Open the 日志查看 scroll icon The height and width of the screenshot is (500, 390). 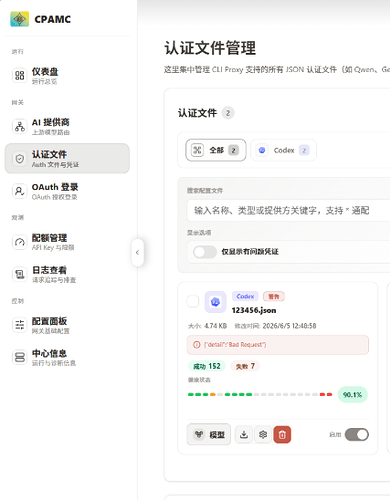click(x=20, y=274)
